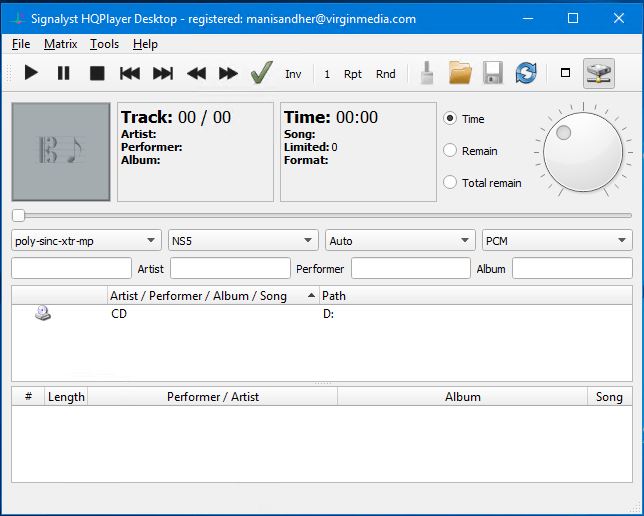Skip to the next track

[x=163, y=74]
